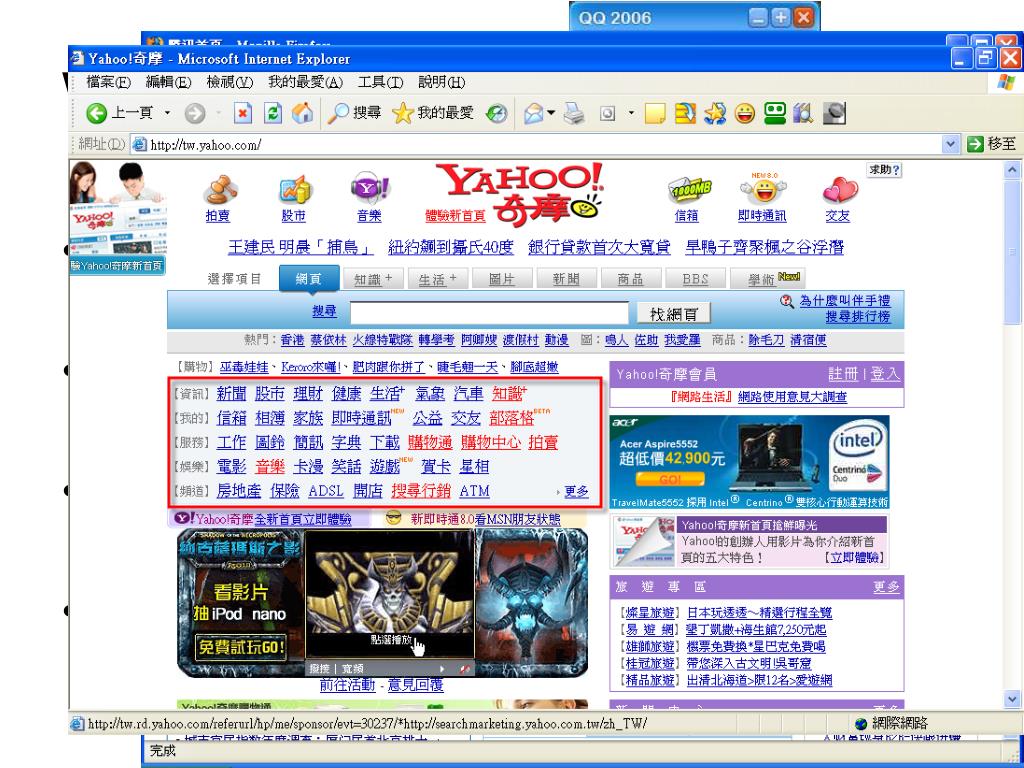Click the 移至 Go button

pyautogui.click(x=993, y=144)
